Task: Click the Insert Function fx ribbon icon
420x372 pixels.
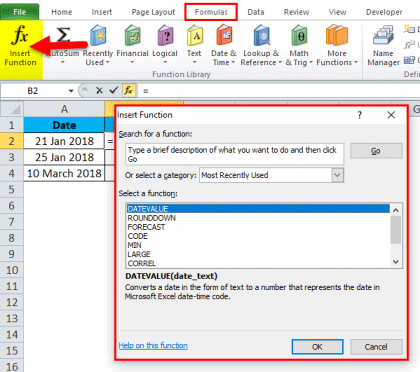Action: pyautogui.click(x=20, y=35)
